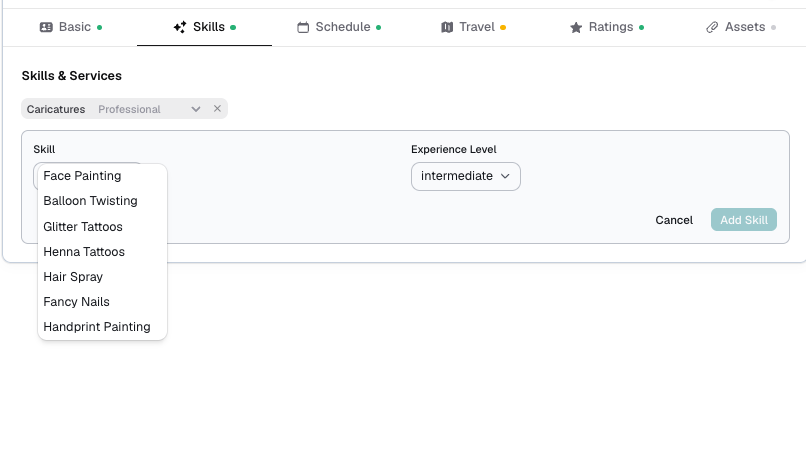Click the Assets paperclip icon
This screenshot has width=806, height=464.
(712, 27)
